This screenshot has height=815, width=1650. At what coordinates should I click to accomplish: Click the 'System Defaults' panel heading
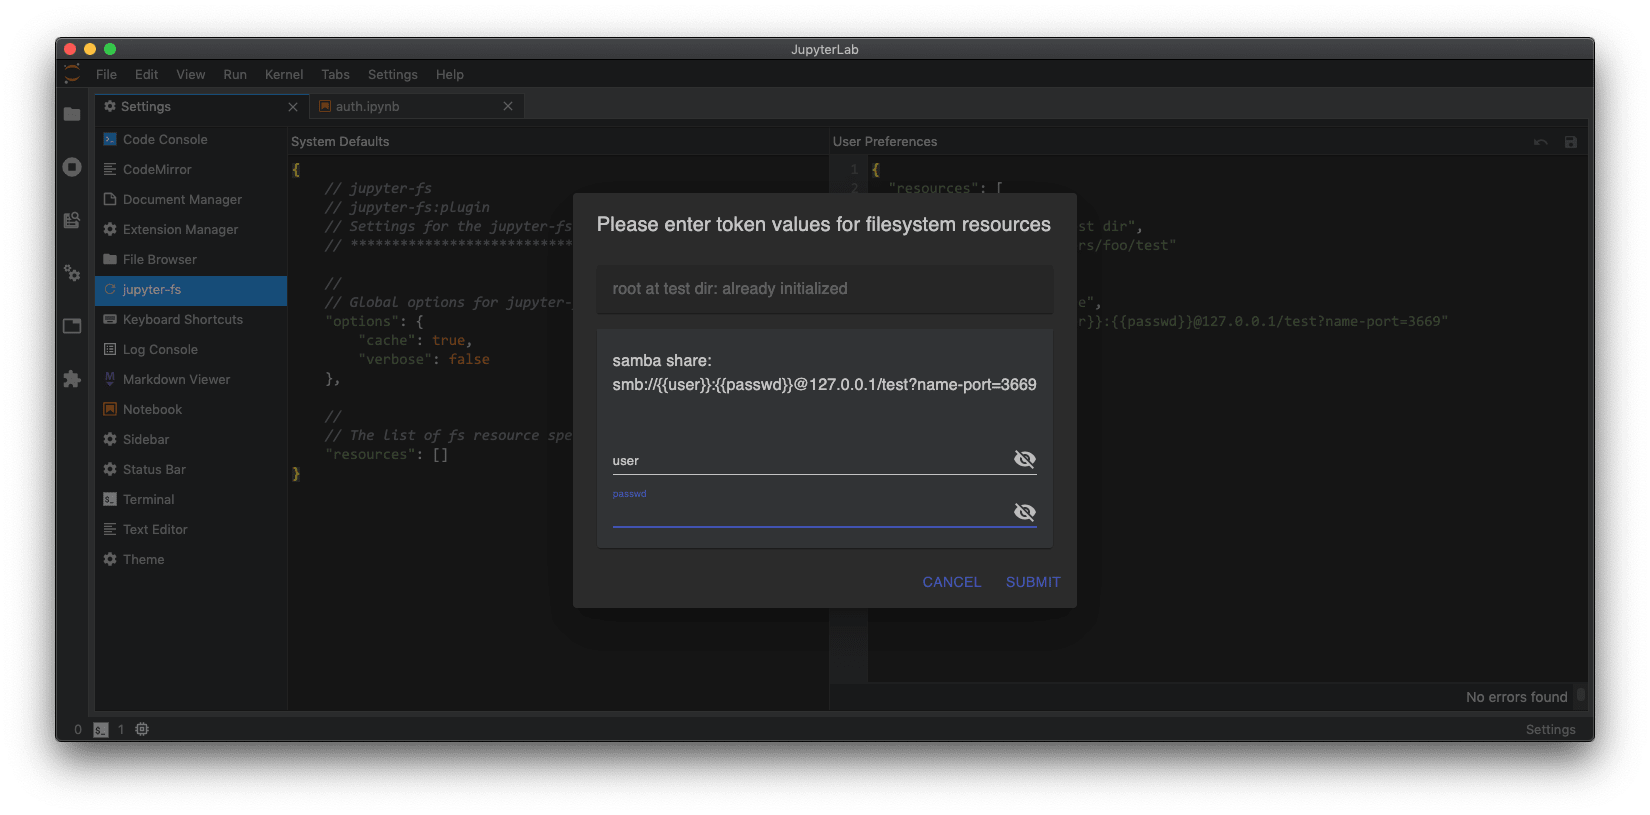pyautogui.click(x=340, y=142)
